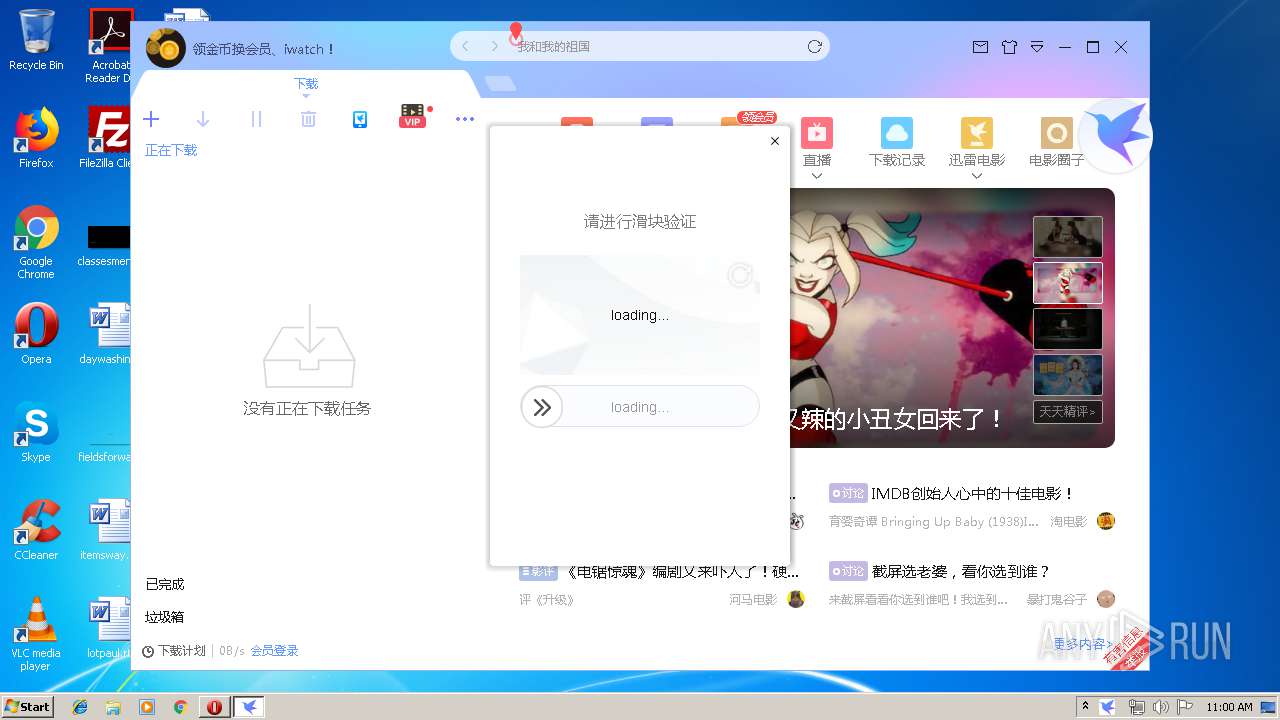Open the VIP film icon
Image resolution: width=1280 pixels, height=720 pixels.
413,116
